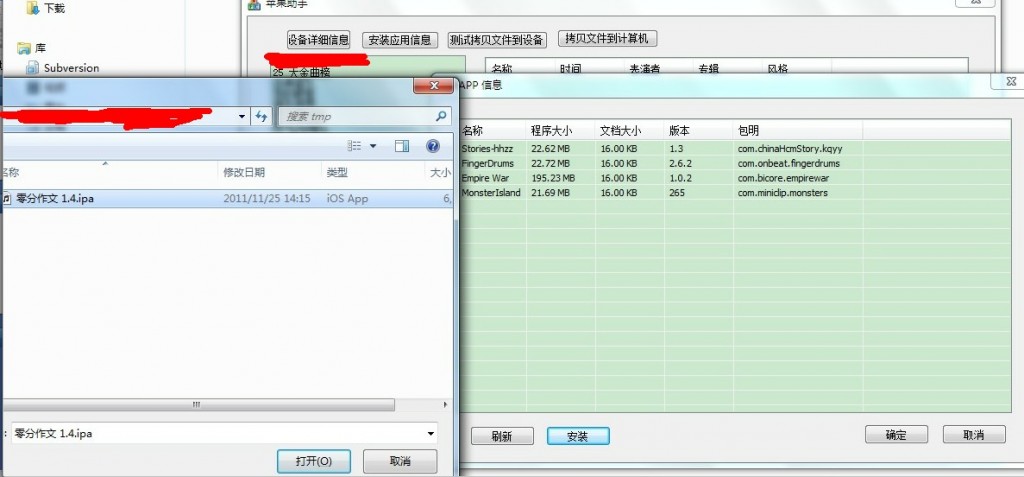The height and width of the screenshot is (477, 1024).
Task: Sort APP list by 包明 header
Action: point(798,131)
